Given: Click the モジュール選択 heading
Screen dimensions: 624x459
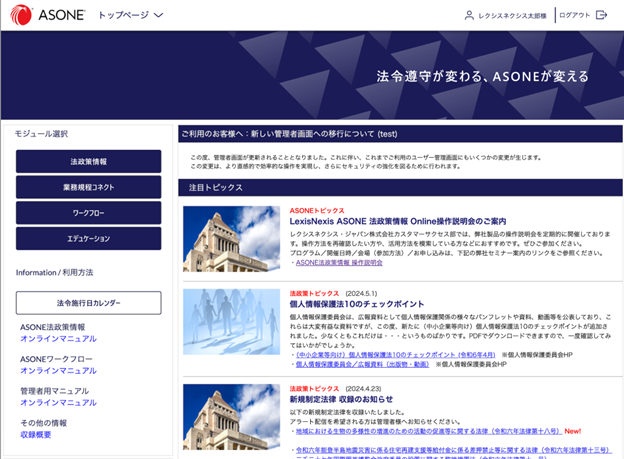Looking at the screenshot, I should click(41, 134).
